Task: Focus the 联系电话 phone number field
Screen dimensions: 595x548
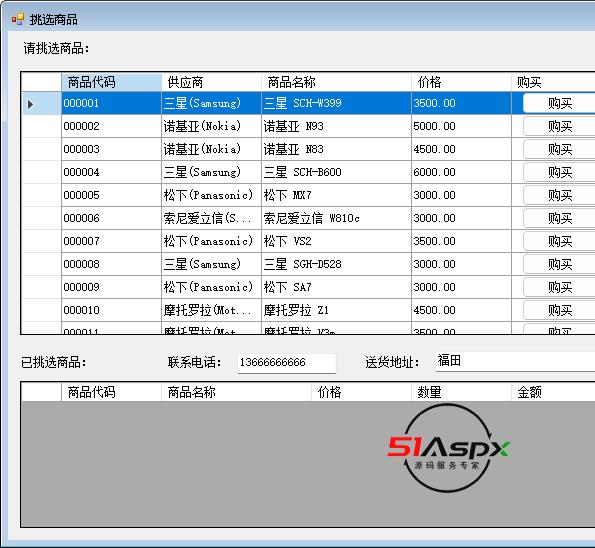Action: tap(286, 362)
